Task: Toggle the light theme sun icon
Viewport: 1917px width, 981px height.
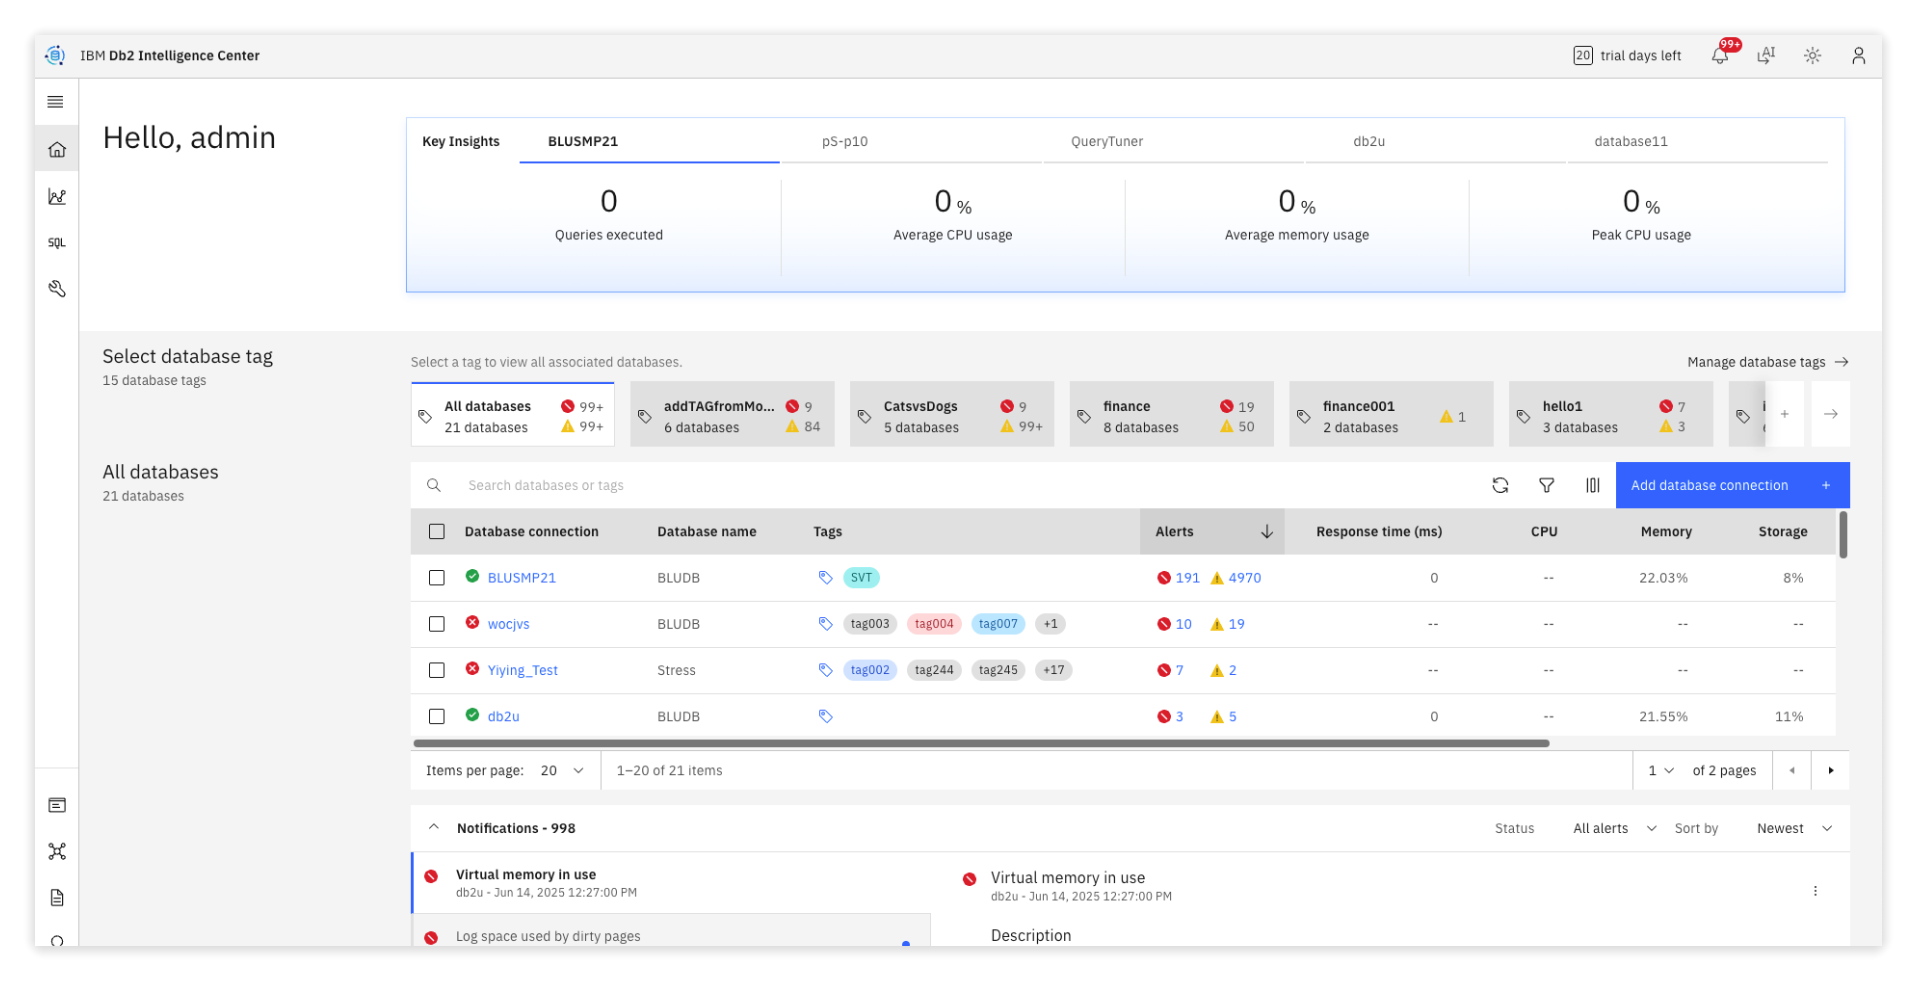Action: click(1812, 56)
